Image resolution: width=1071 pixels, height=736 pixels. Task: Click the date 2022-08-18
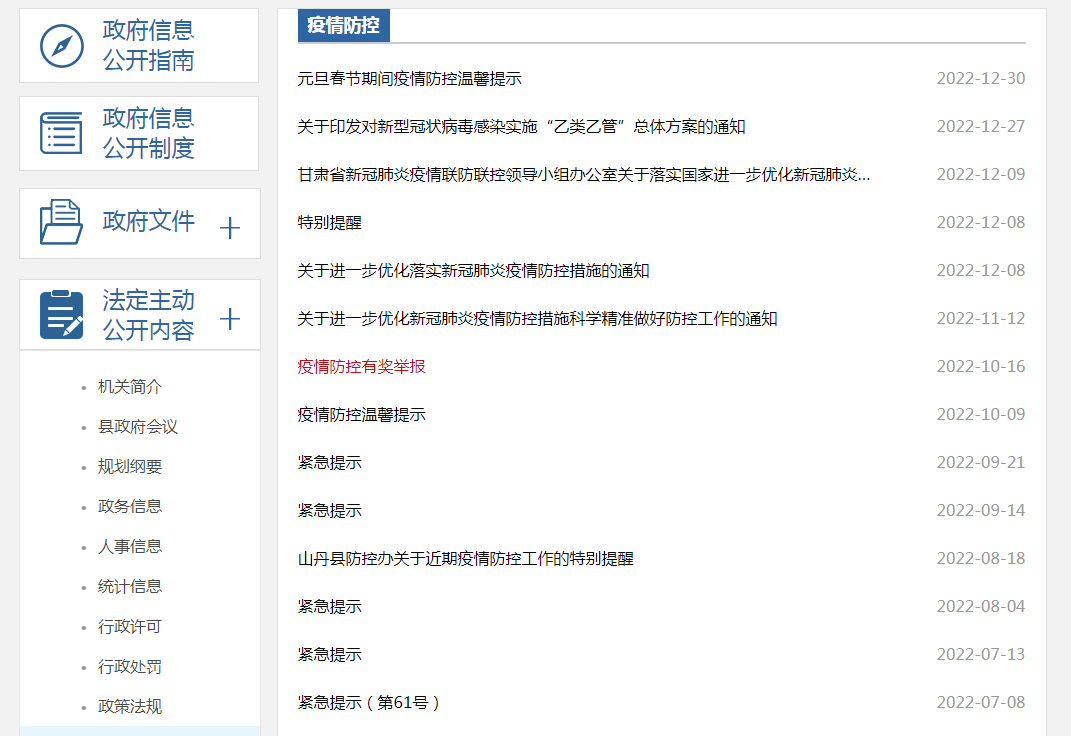click(x=980, y=558)
